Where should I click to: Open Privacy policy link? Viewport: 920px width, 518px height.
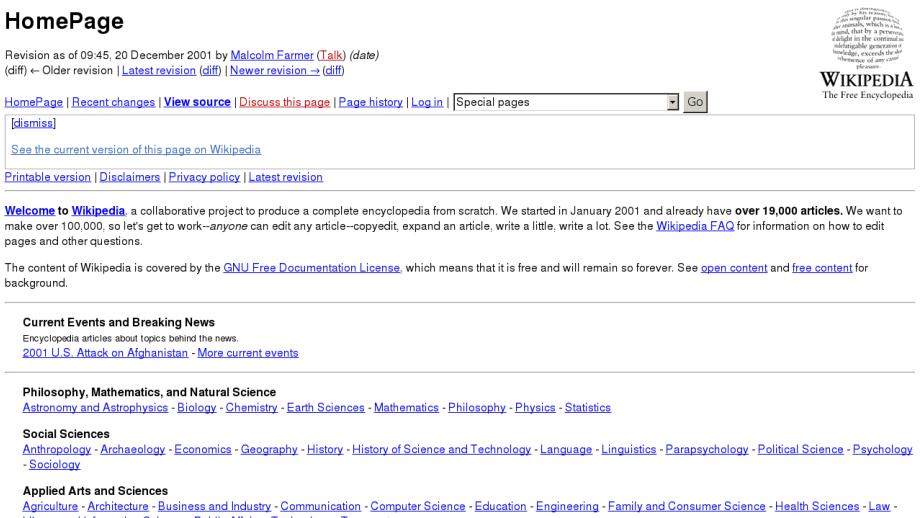[204, 177]
